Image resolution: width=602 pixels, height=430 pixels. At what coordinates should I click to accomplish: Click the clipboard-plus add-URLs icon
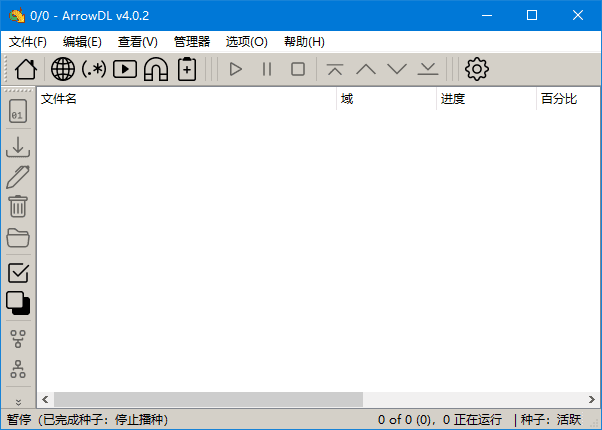[187, 69]
